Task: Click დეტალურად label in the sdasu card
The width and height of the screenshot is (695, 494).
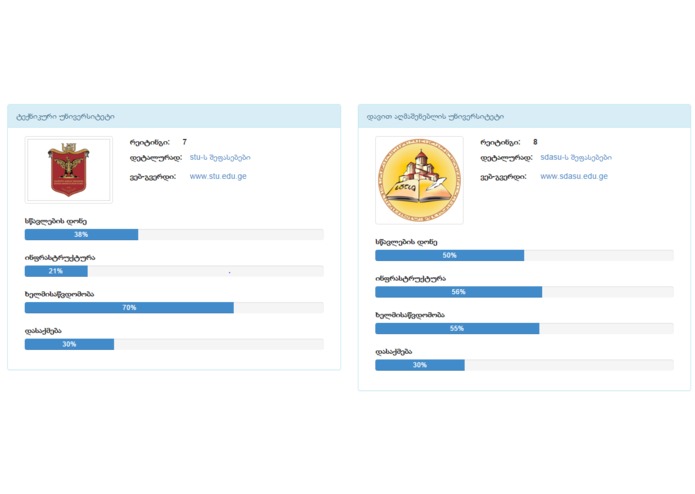Action: click(506, 158)
